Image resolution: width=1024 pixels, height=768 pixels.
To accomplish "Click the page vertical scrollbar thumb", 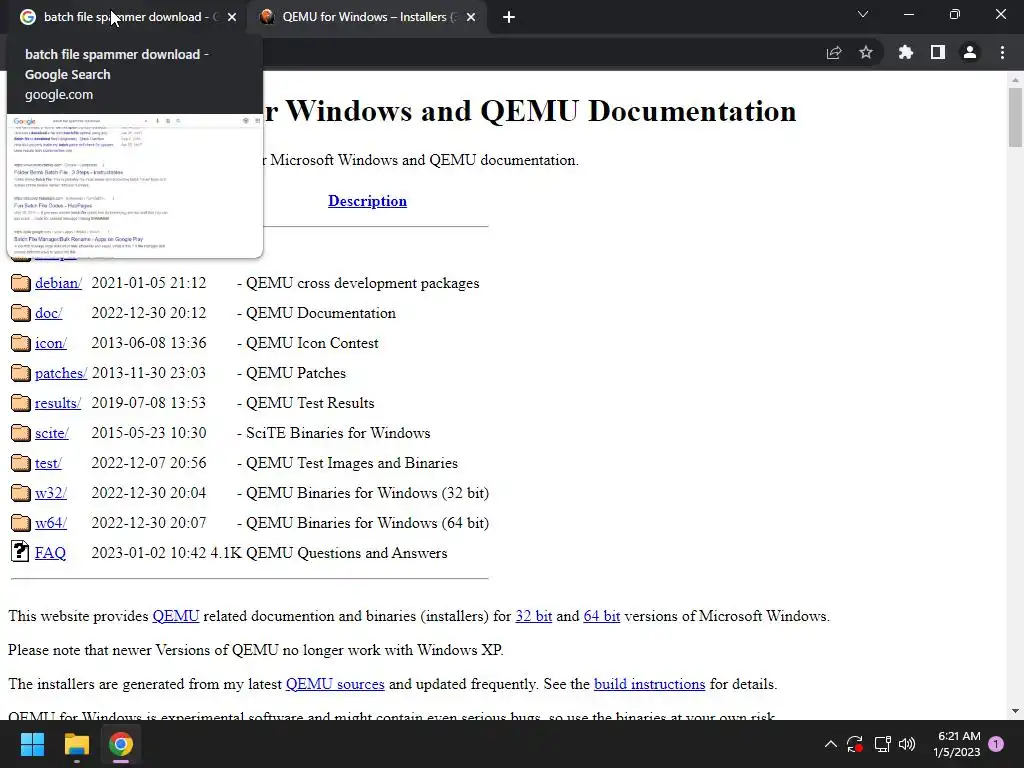I will (1015, 118).
